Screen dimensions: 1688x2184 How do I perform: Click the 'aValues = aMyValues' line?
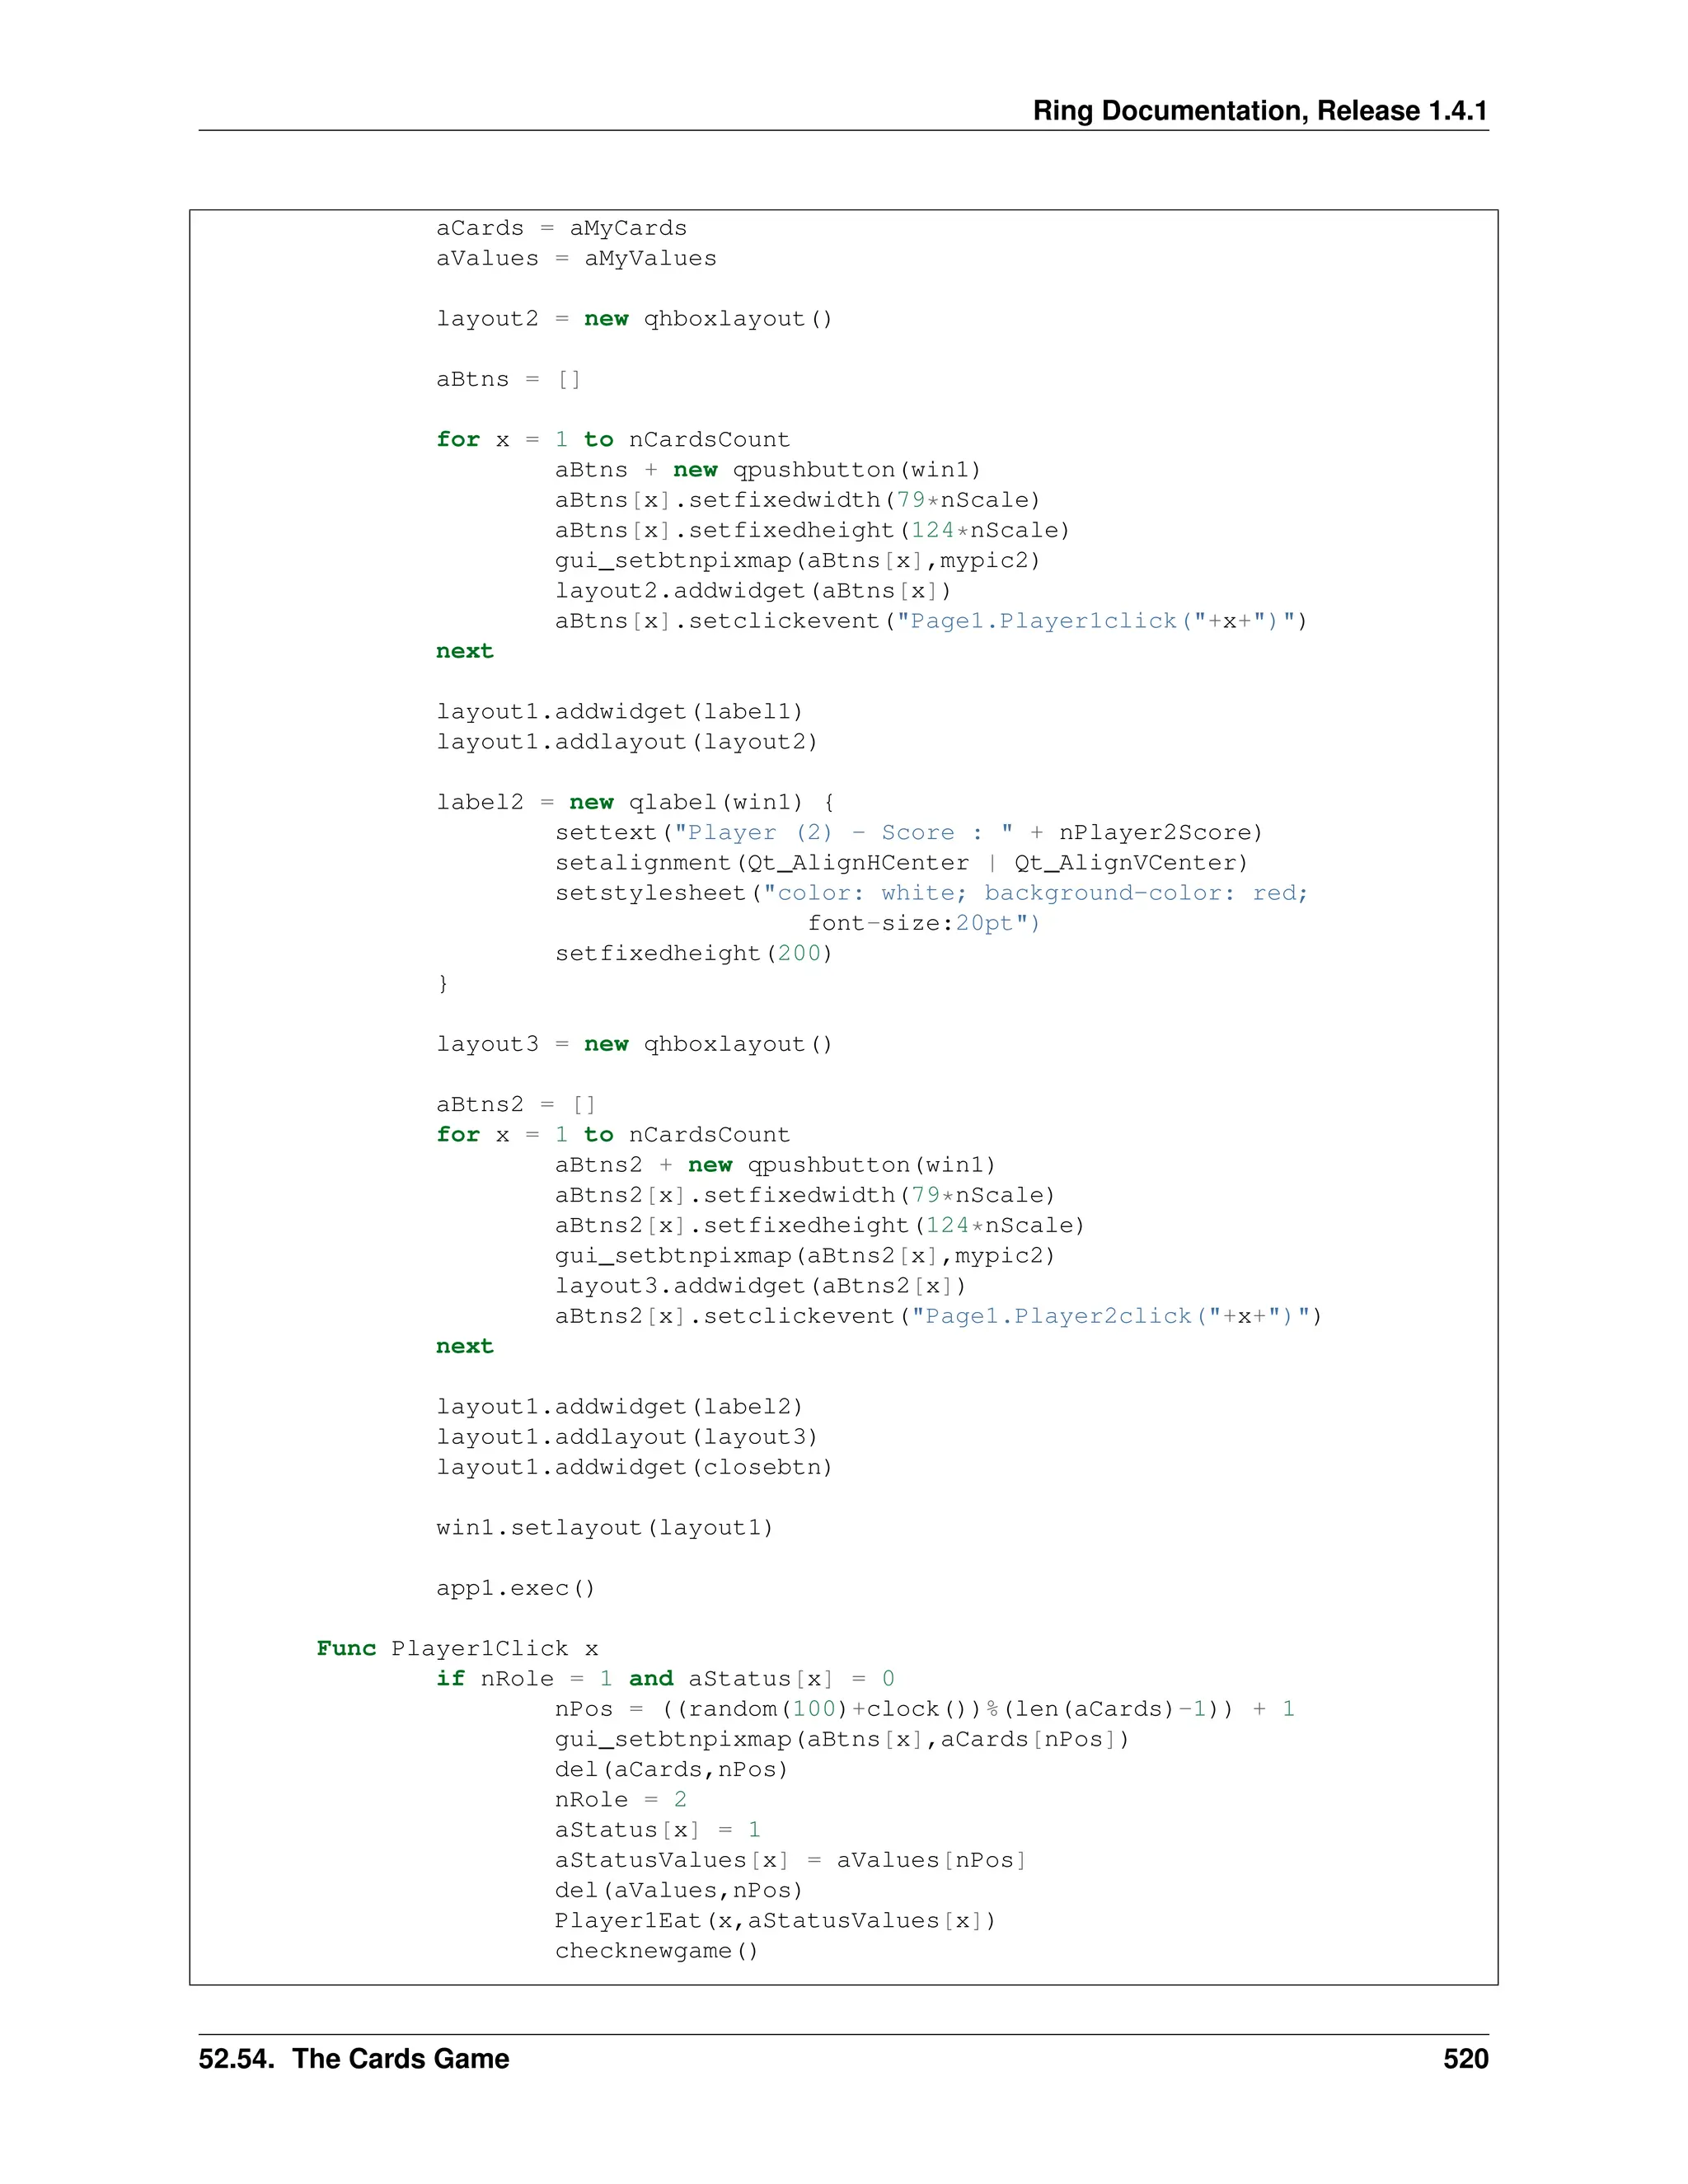click(x=576, y=258)
